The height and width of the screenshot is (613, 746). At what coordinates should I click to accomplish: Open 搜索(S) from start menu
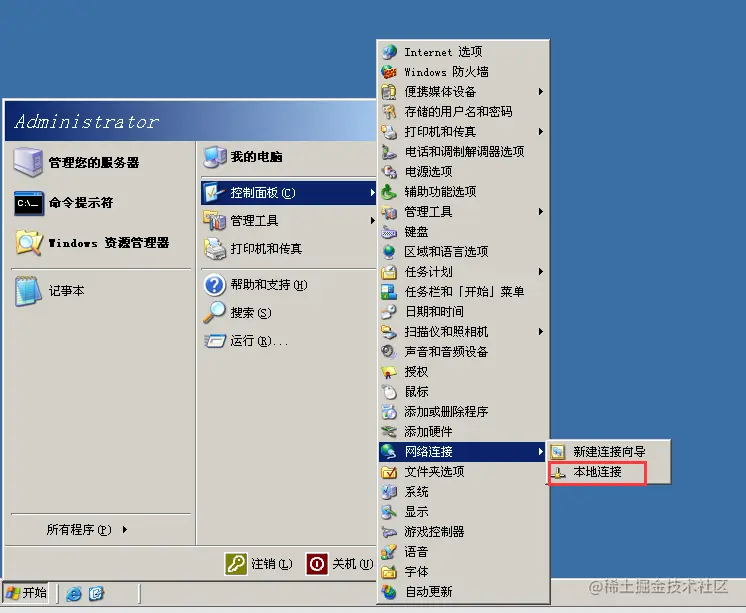click(x=288, y=313)
